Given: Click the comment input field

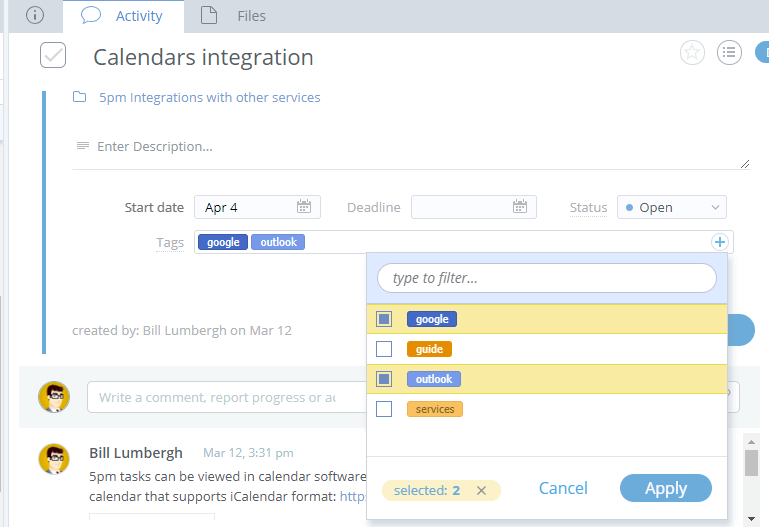Looking at the screenshot, I should (227, 398).
